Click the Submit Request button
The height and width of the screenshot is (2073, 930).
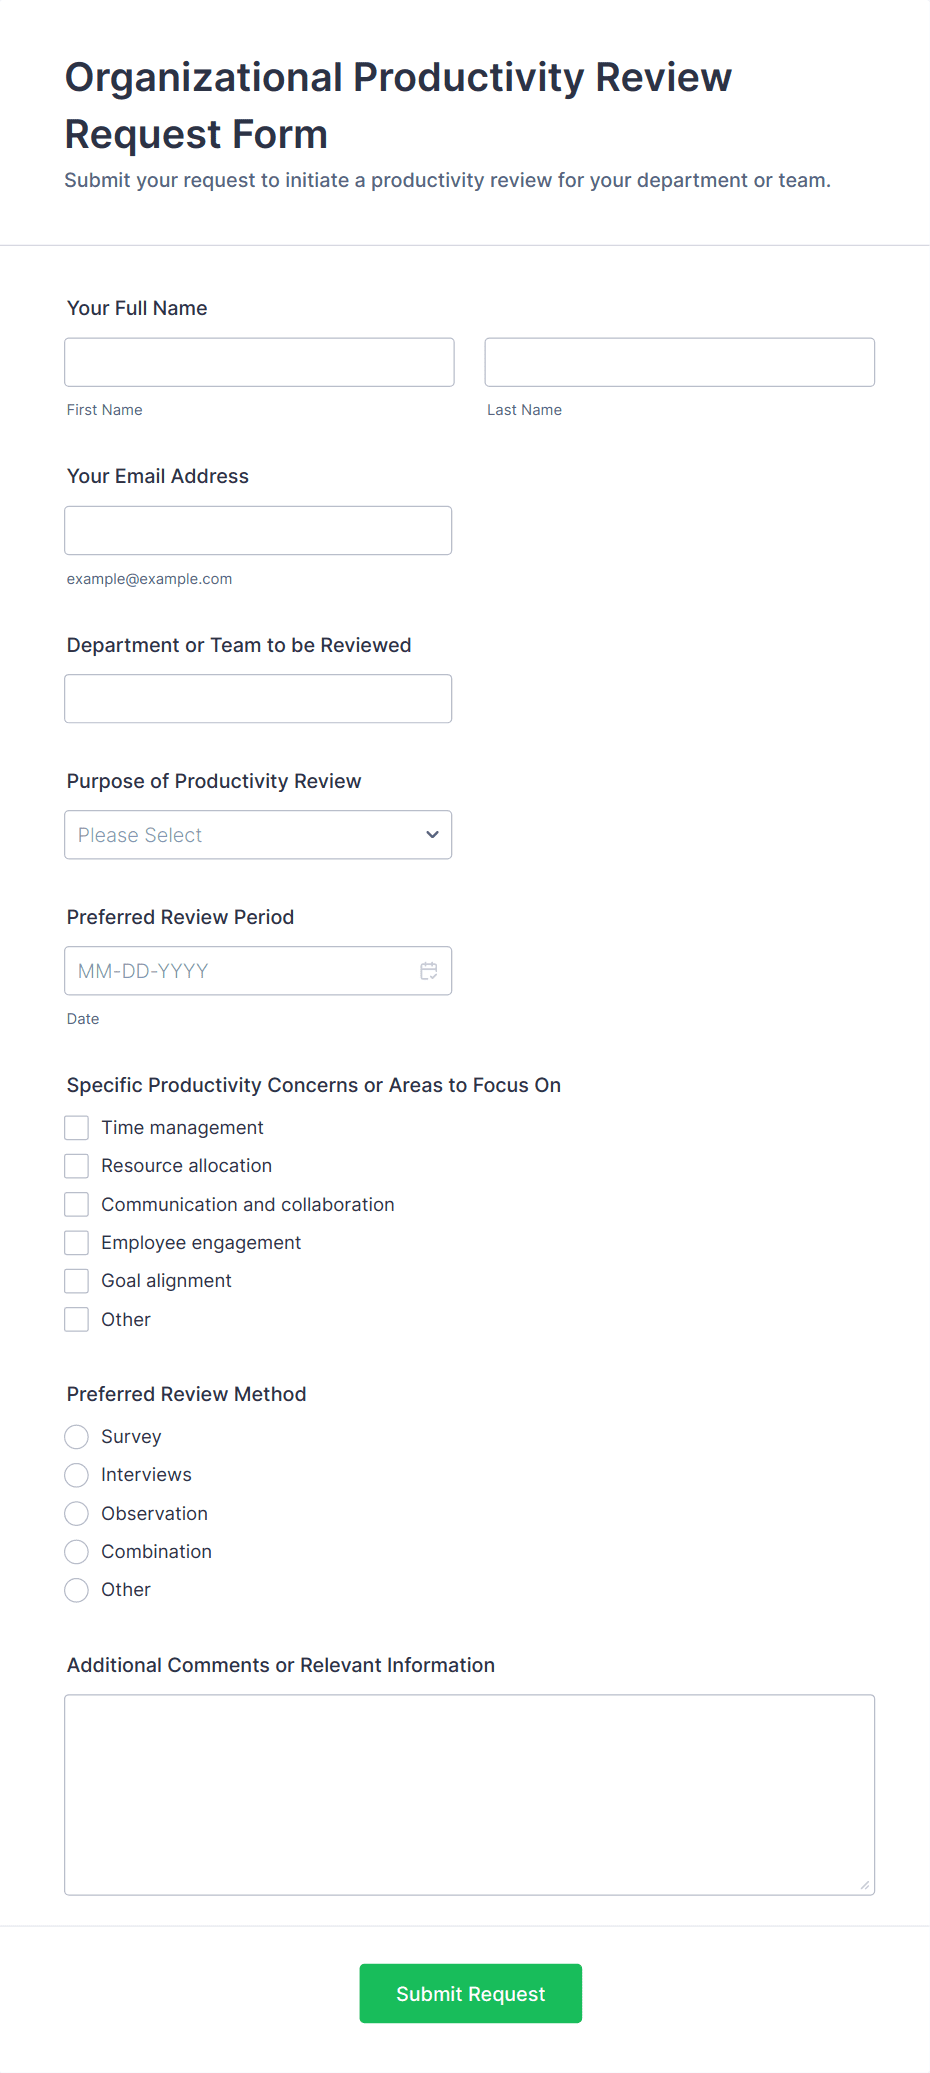[x=470, y=1993]
